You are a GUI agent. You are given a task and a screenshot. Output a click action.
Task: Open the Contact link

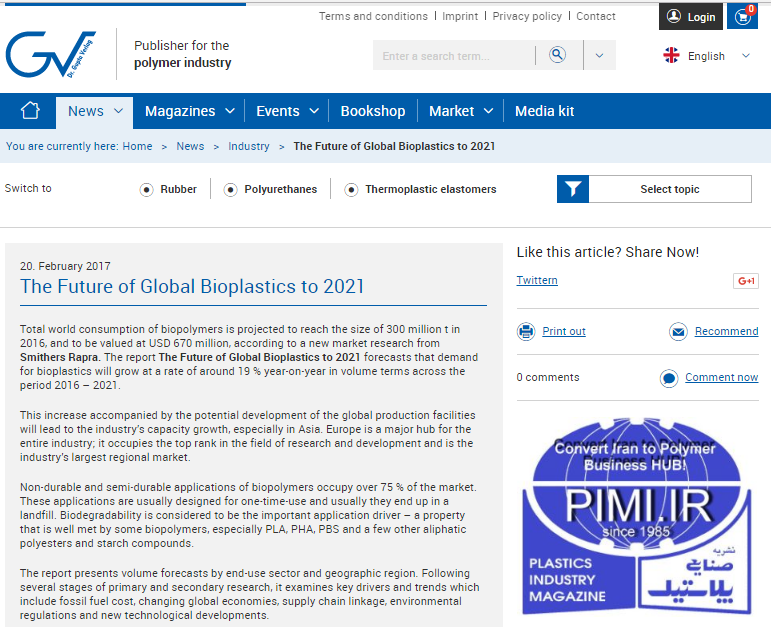[x=595, y=16]
